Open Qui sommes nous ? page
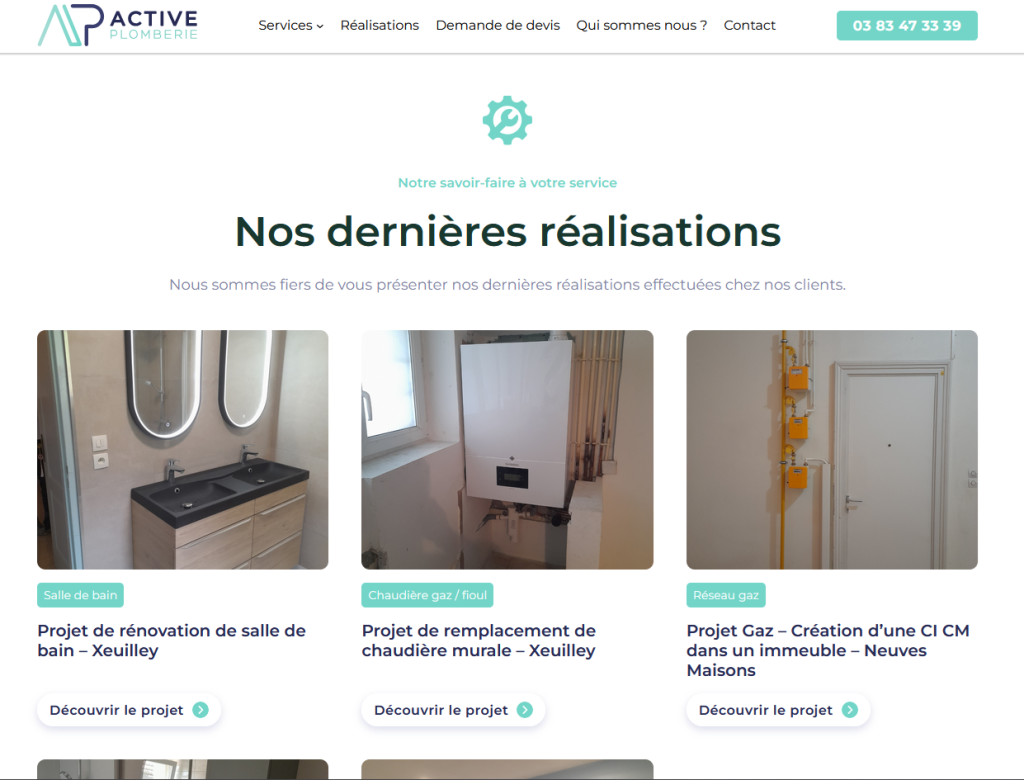 (x=641, y=25)
